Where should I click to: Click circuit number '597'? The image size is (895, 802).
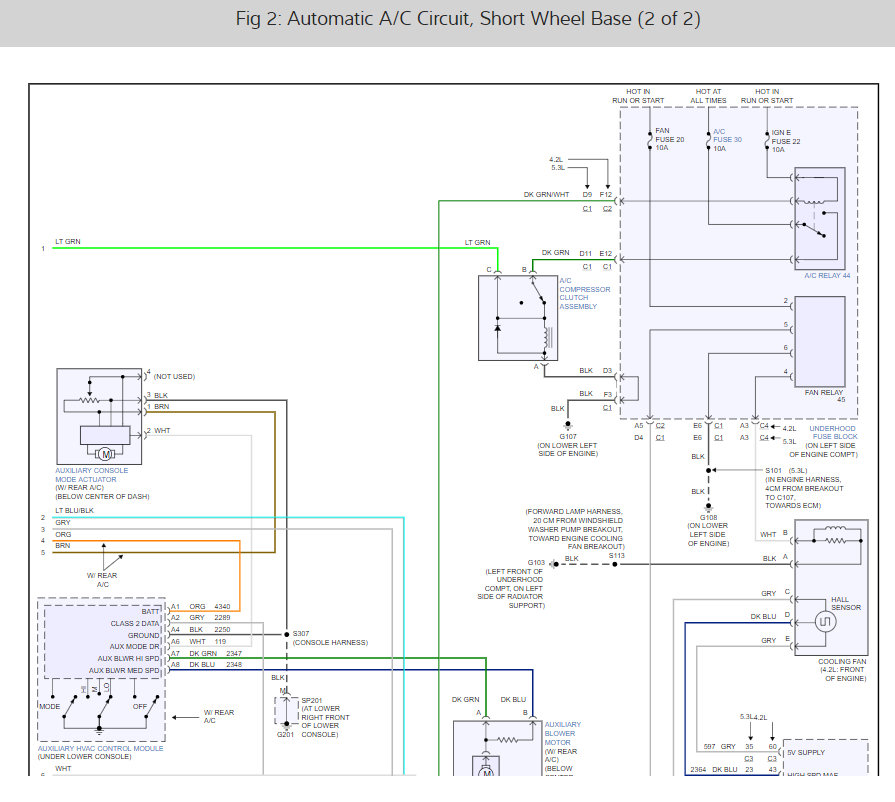709,747
